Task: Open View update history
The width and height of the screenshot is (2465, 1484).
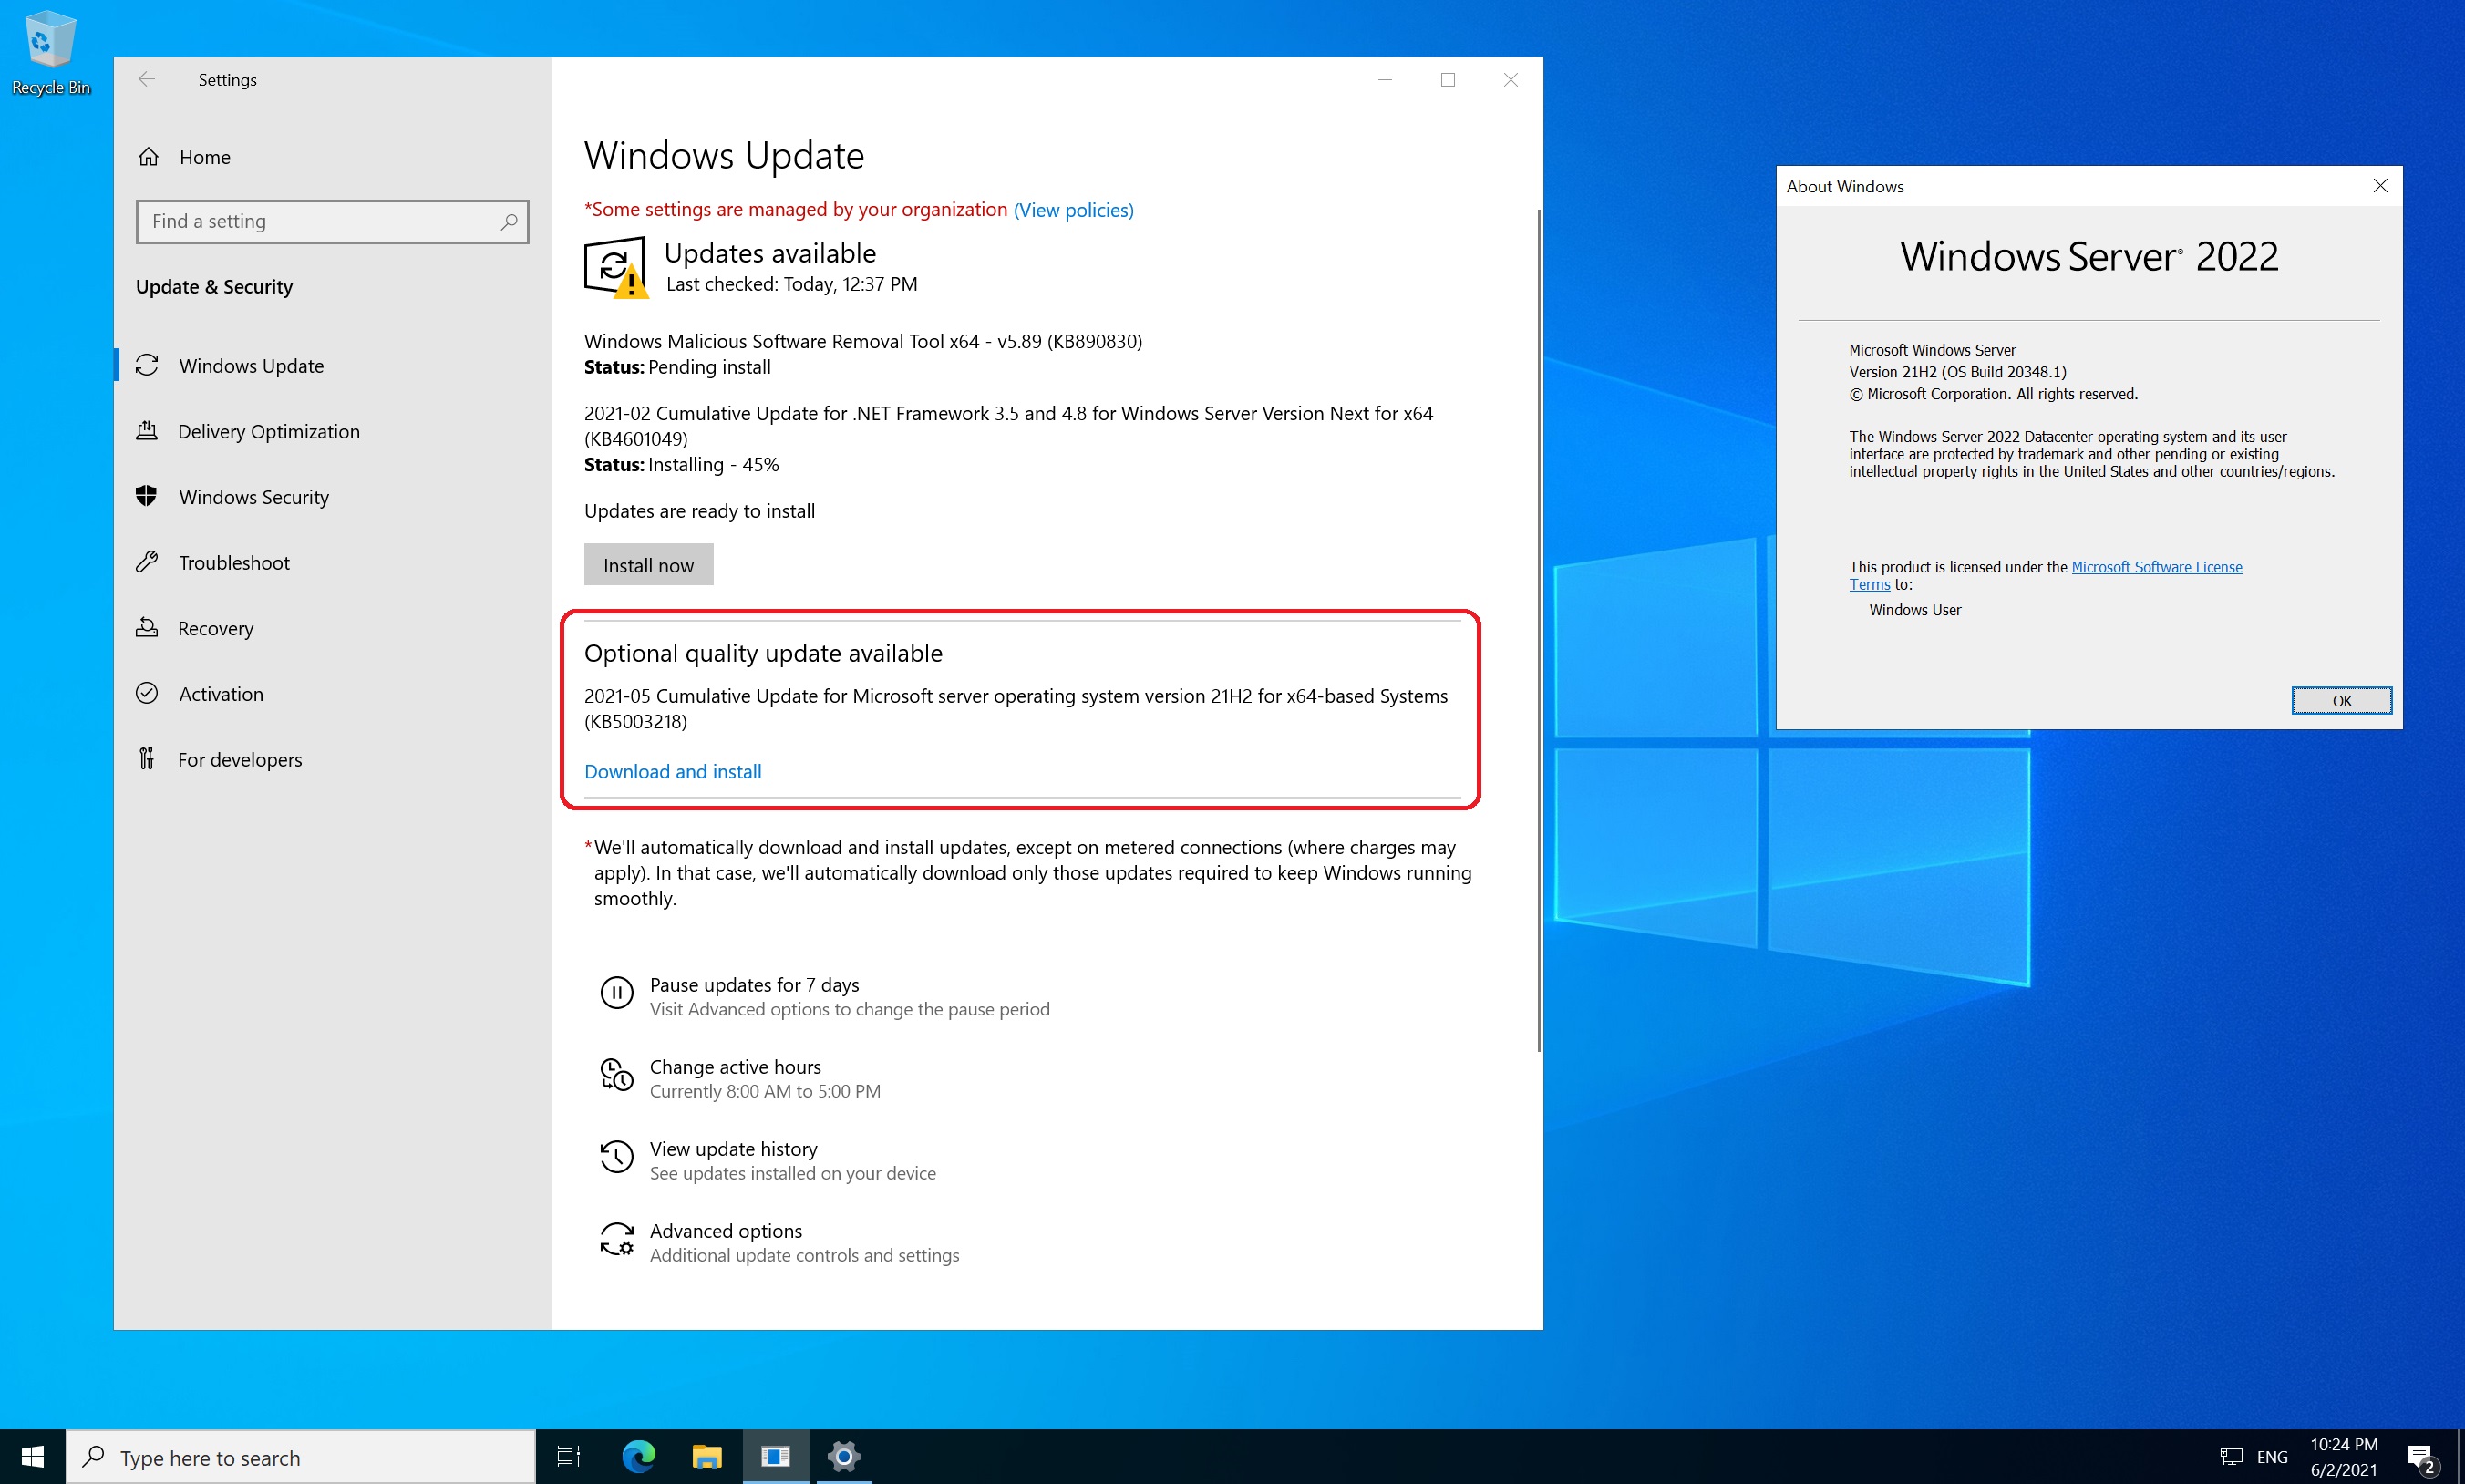Action: point(732,1149)
